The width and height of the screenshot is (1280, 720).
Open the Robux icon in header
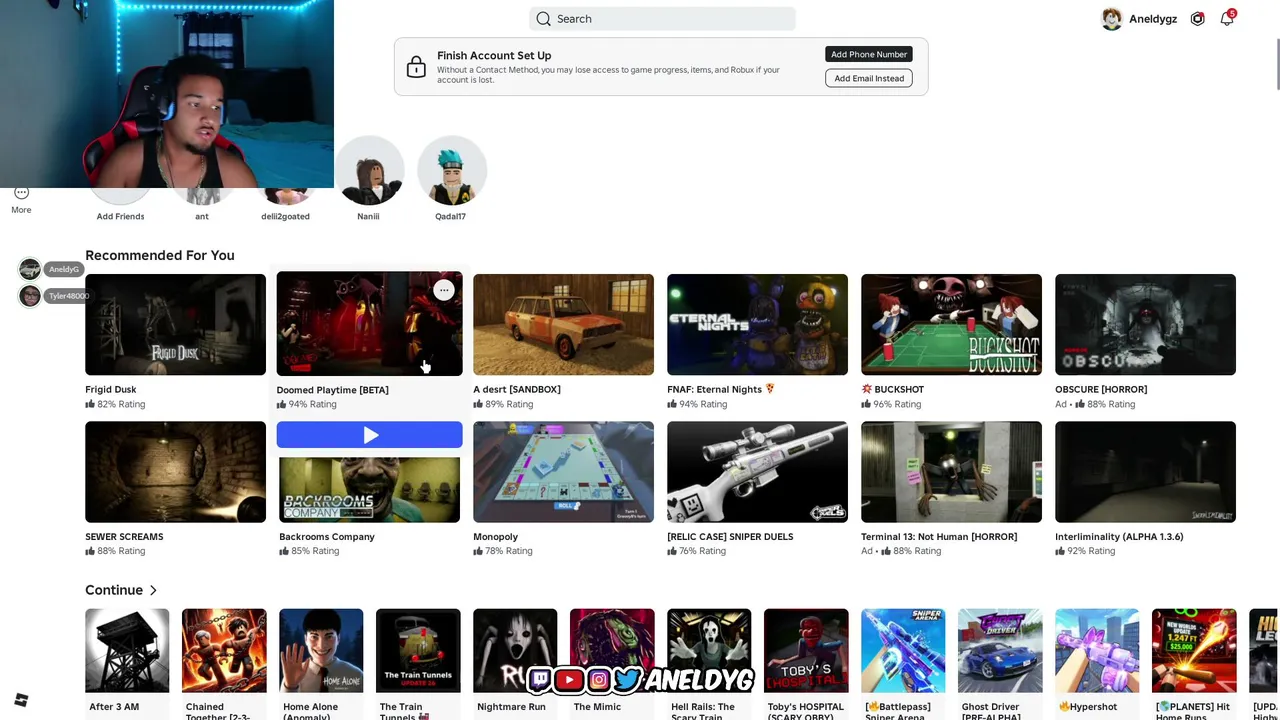pyautogui.click(x=1197, y=19)
